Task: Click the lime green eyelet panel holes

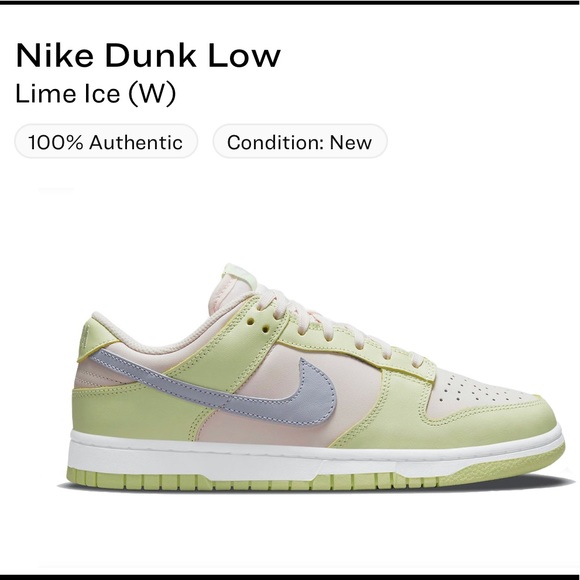Action: coord(259,325)
